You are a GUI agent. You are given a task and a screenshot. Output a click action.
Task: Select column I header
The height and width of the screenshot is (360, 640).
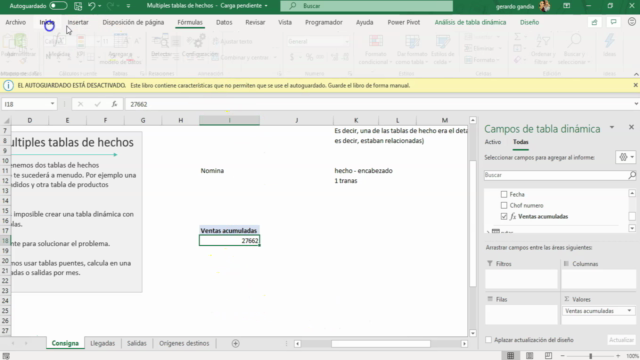(x=229, y=120)
